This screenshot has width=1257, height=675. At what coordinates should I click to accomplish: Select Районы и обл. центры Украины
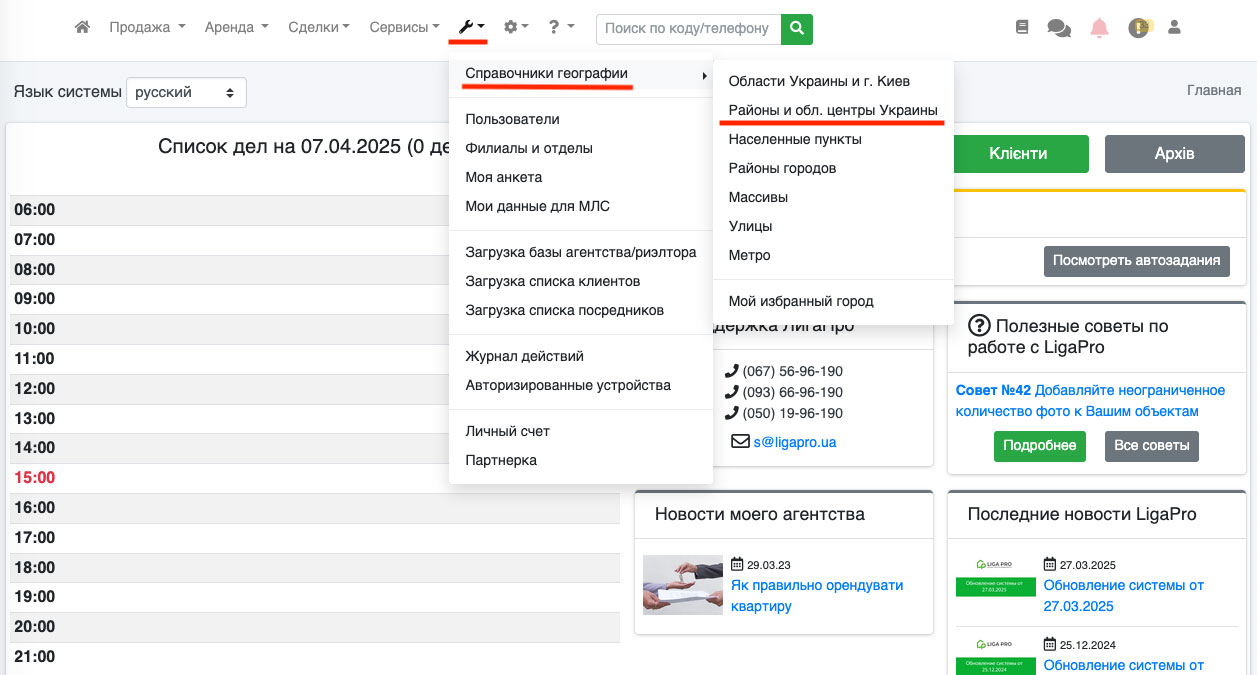(x=832, y=110)
